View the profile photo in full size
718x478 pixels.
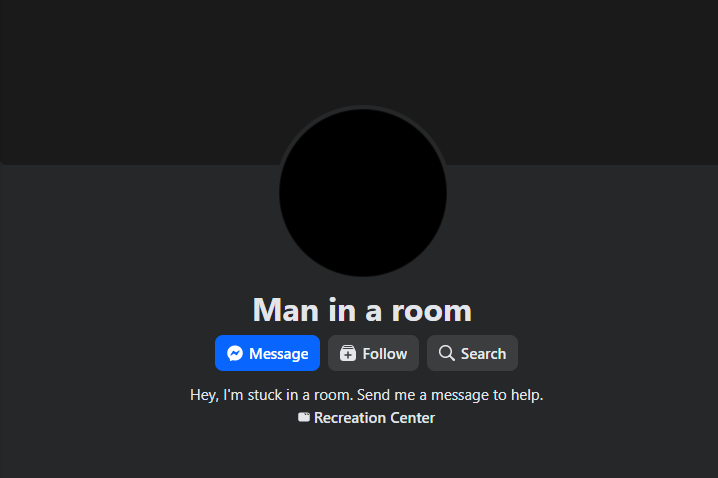click(363, 192)
